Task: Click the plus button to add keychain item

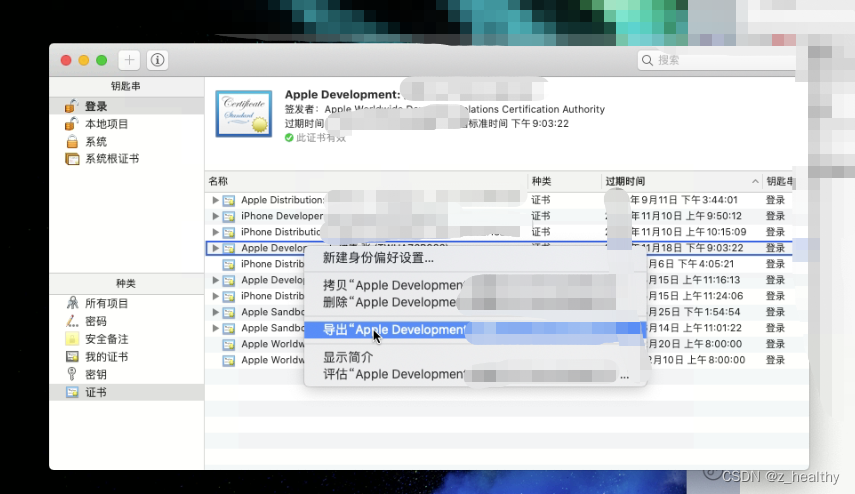Action: point(129,60)
